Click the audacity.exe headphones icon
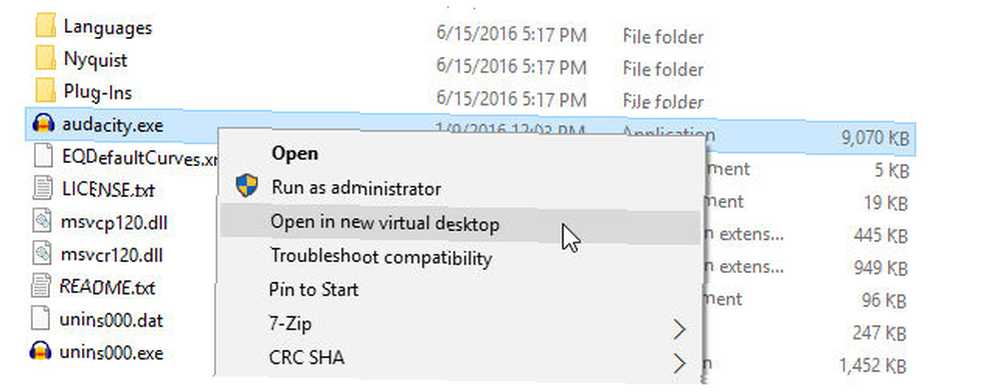This screenshot has width=1000, height=392. (42, 124)
